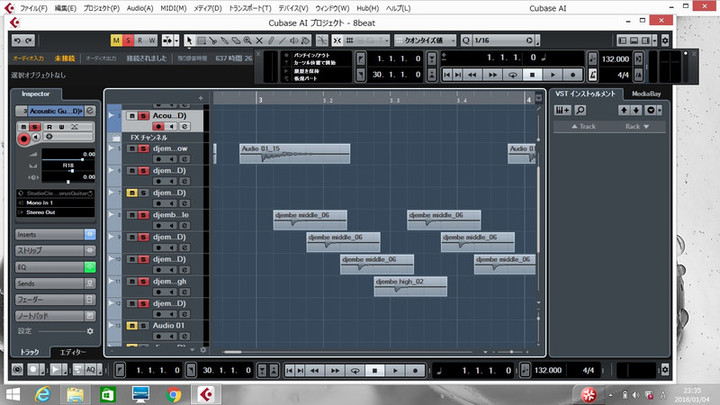Click Play in upper transport panel

552,74
